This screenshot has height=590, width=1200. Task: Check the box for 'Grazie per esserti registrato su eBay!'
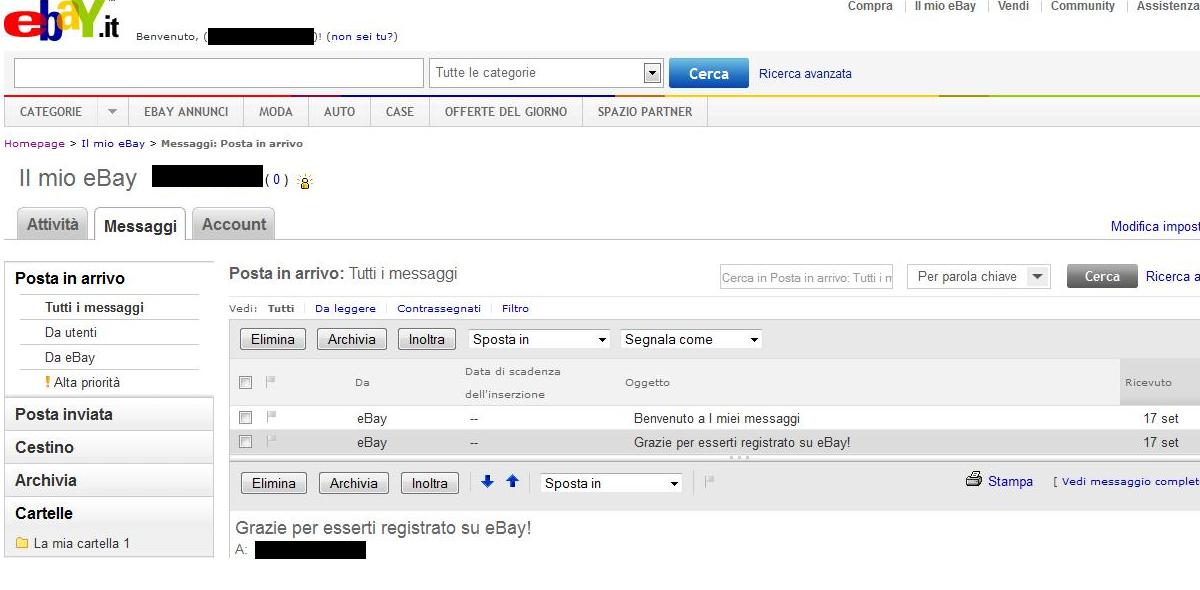click(x=245, y=442)
